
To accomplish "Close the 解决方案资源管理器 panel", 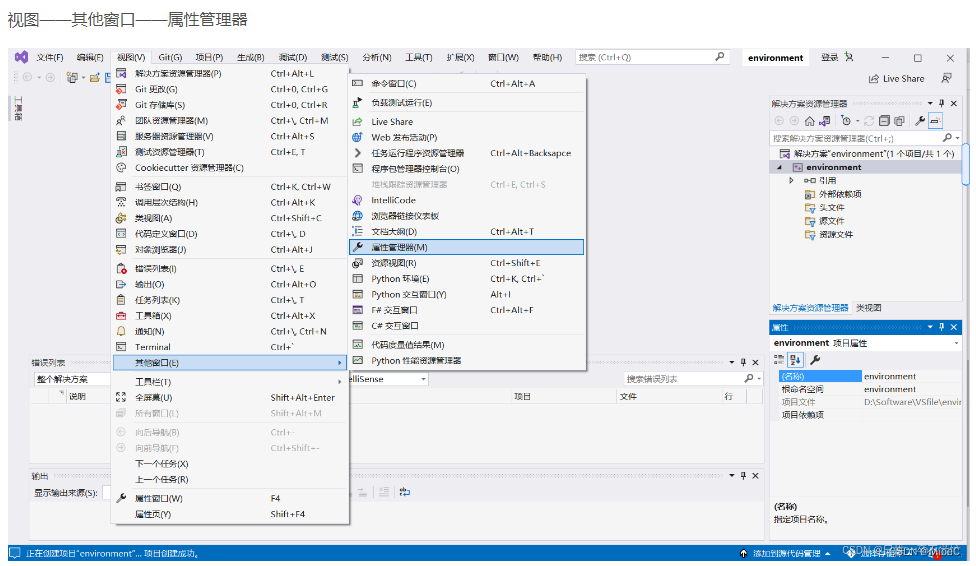I will [954, 103].
